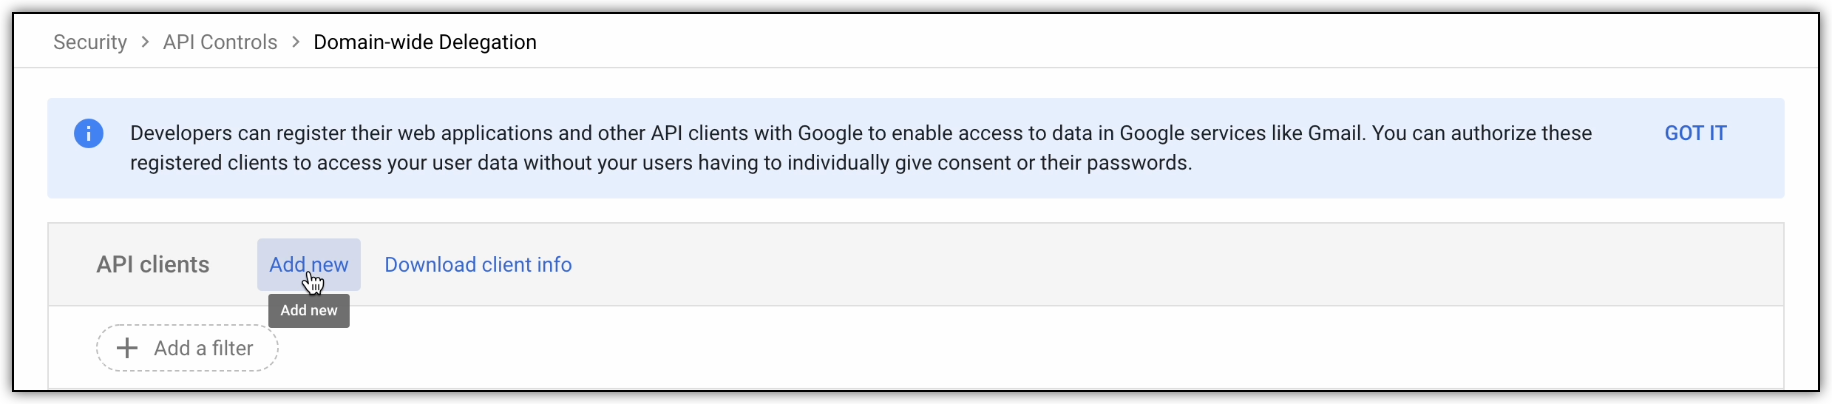The width and height of the screenshot is (1832, 404).
Task: Go back to the Security breadcrumb
Action: click(90, 42)
